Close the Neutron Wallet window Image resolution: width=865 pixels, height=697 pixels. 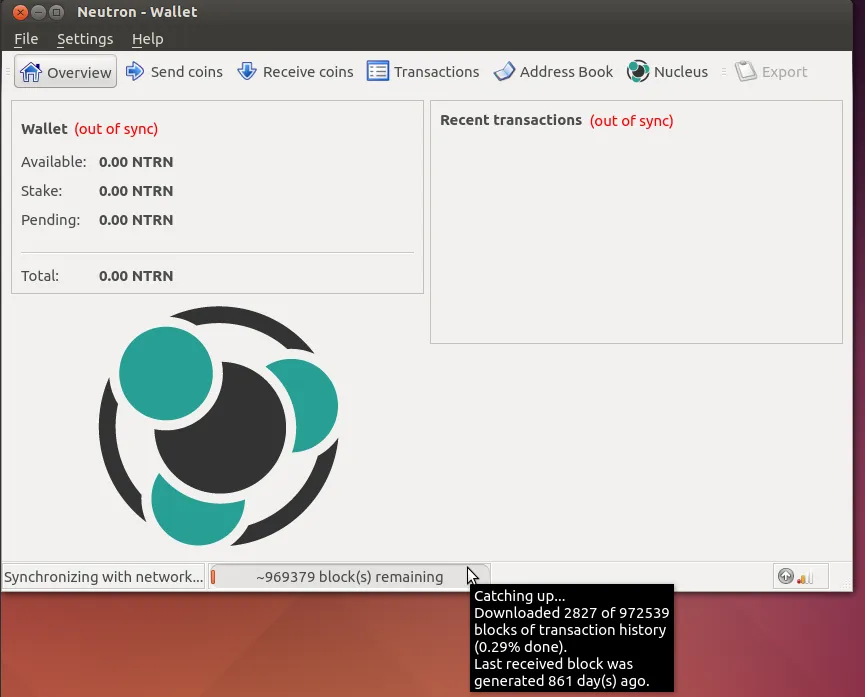20,12
